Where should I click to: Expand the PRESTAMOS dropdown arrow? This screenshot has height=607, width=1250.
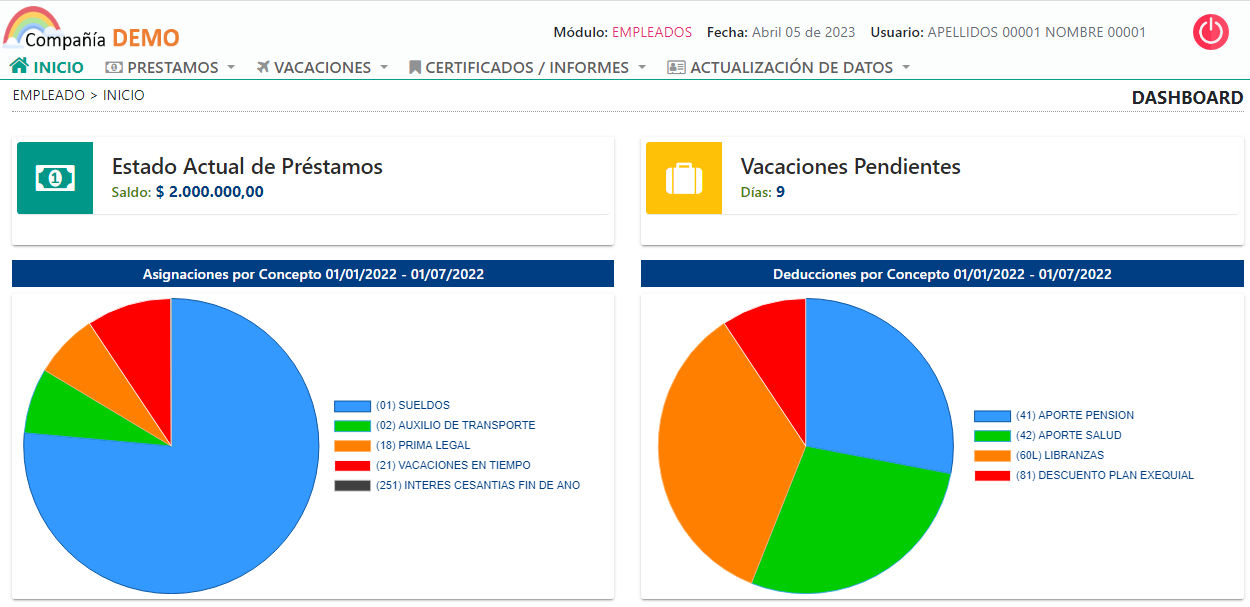pos(231,68)
